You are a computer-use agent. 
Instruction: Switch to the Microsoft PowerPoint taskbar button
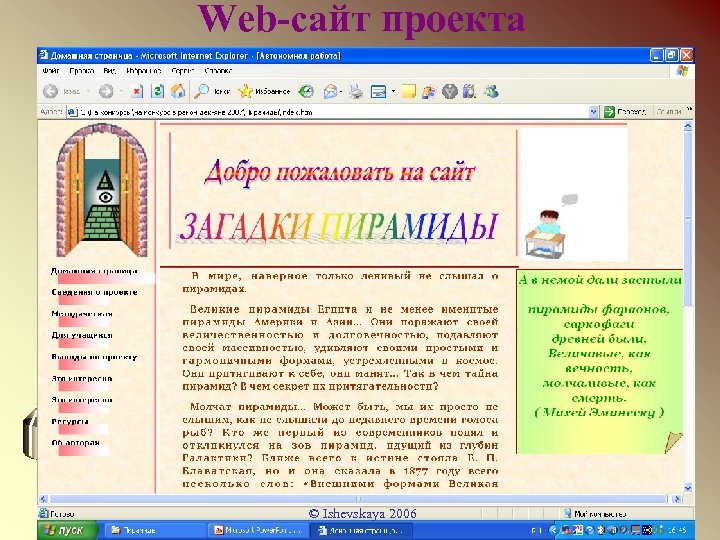coord(257,530)
